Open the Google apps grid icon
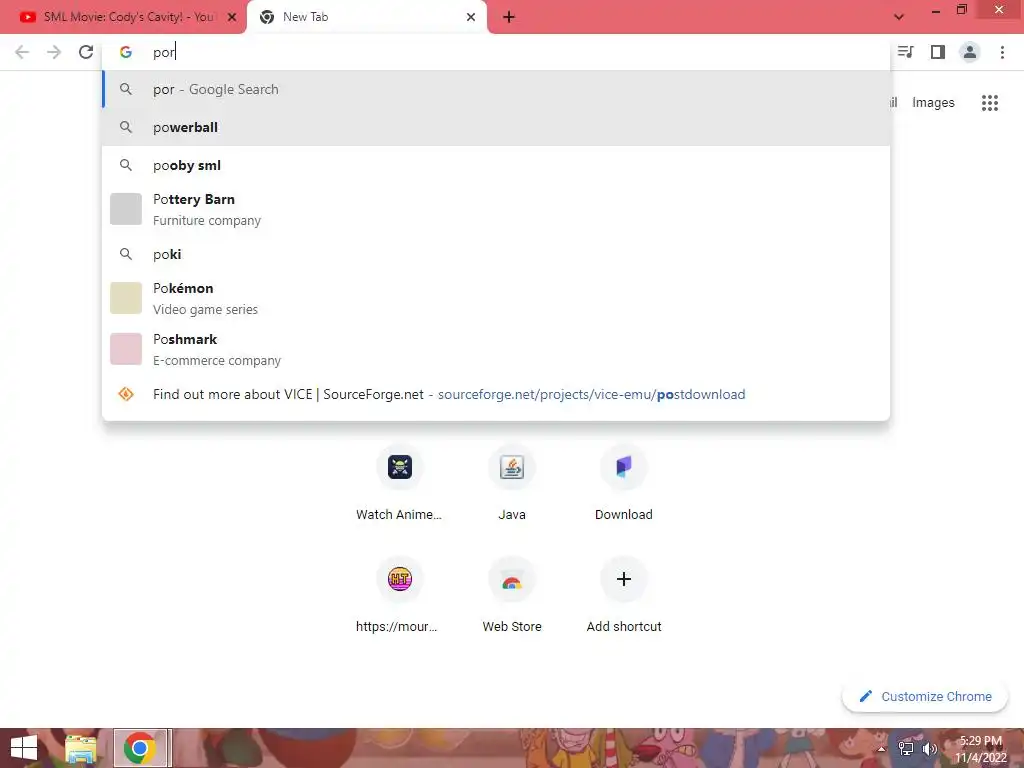The height and width of the screenshot is (768, 1024). [x=990, y=103]
